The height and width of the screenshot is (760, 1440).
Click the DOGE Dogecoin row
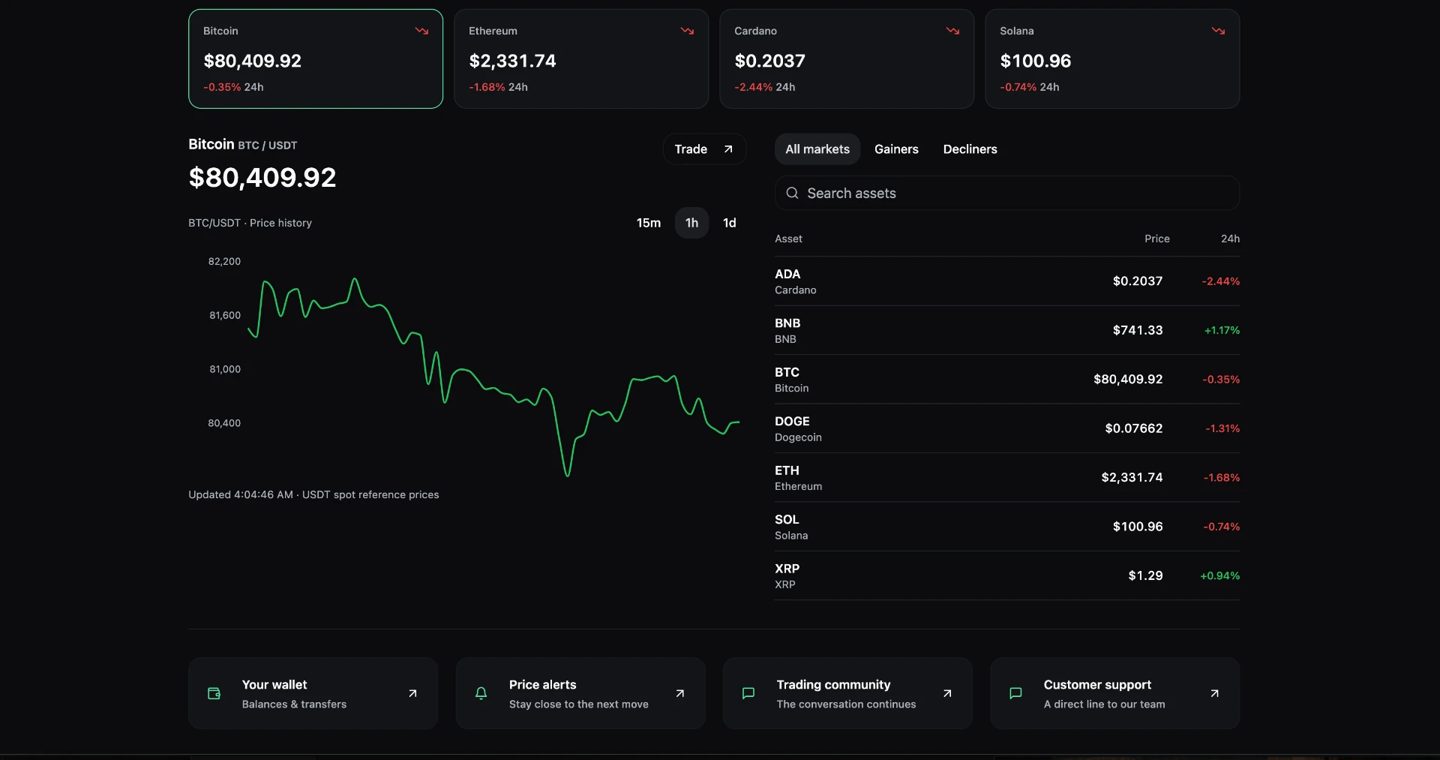[1007, 428]
